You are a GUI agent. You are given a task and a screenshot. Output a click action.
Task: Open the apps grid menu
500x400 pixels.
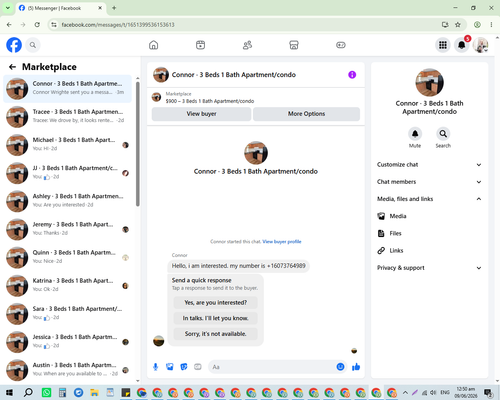tap(443, 45)
